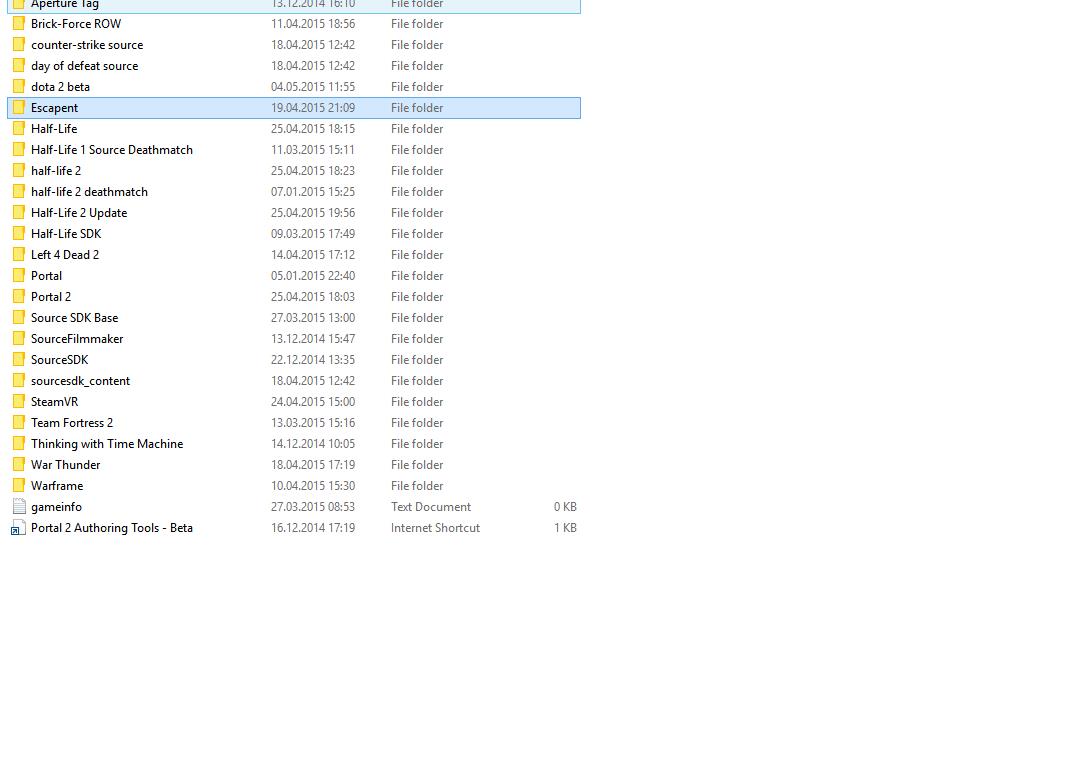
Task: Click the date 22.12.2014 13:35
Action: pos(313,360)
